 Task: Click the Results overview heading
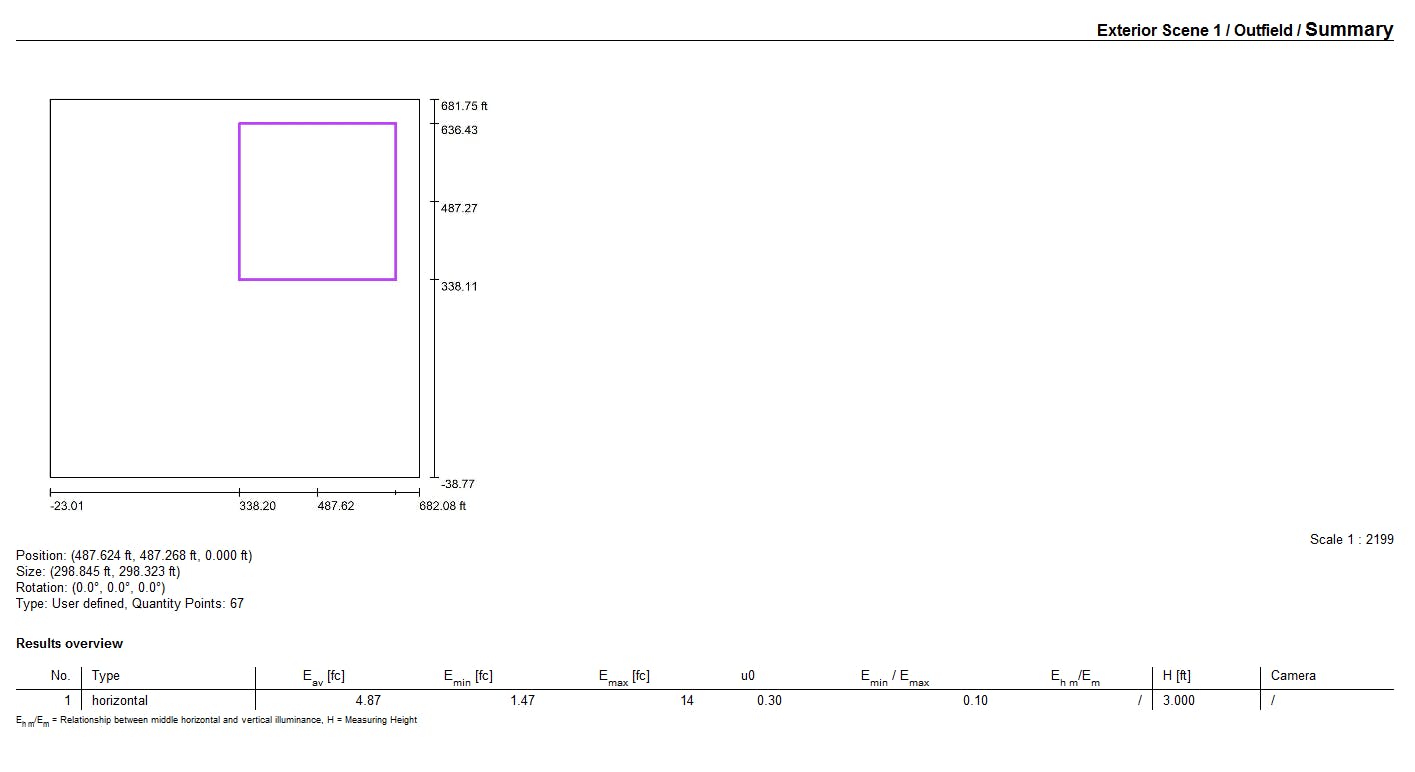point(70,643)
